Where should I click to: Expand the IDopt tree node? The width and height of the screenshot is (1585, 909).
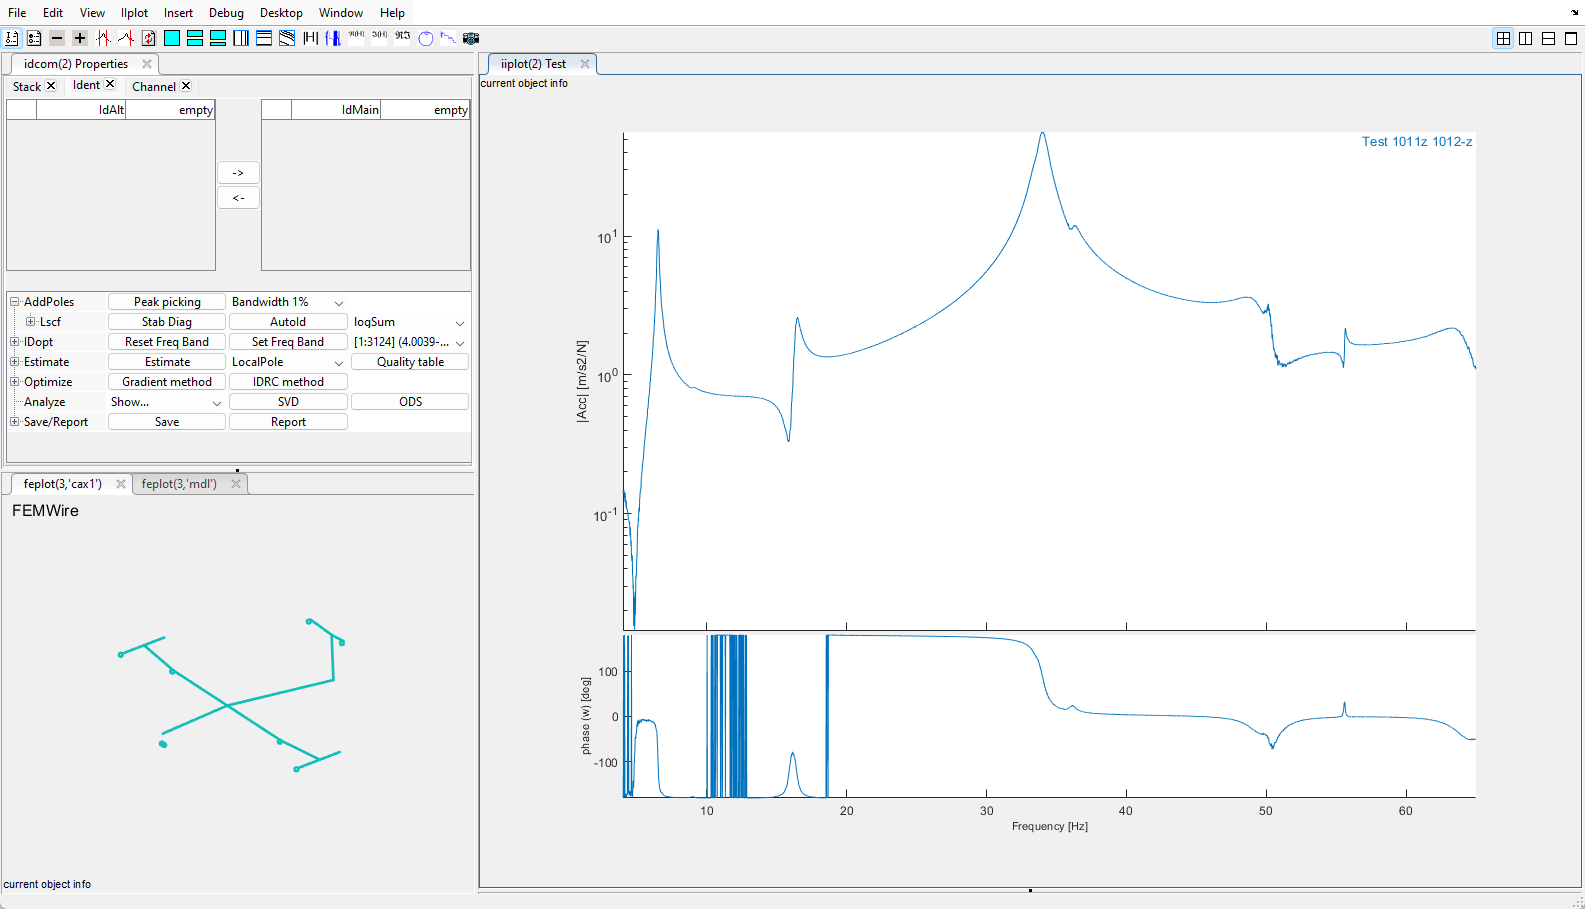coord(15,342)
